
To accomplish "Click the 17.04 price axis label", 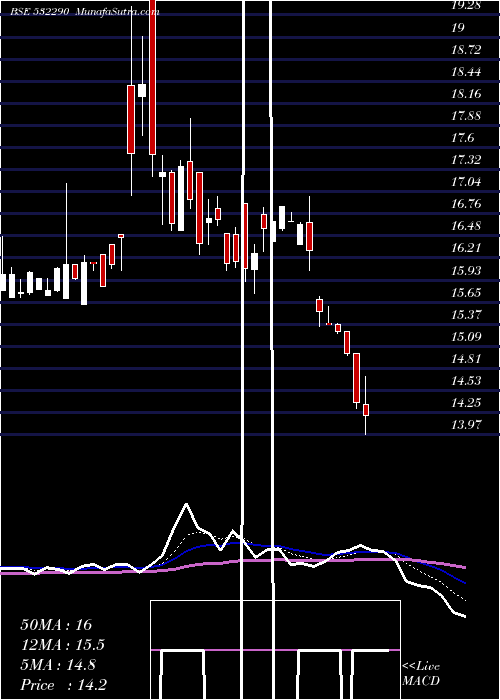I will [x=466, y=182].
